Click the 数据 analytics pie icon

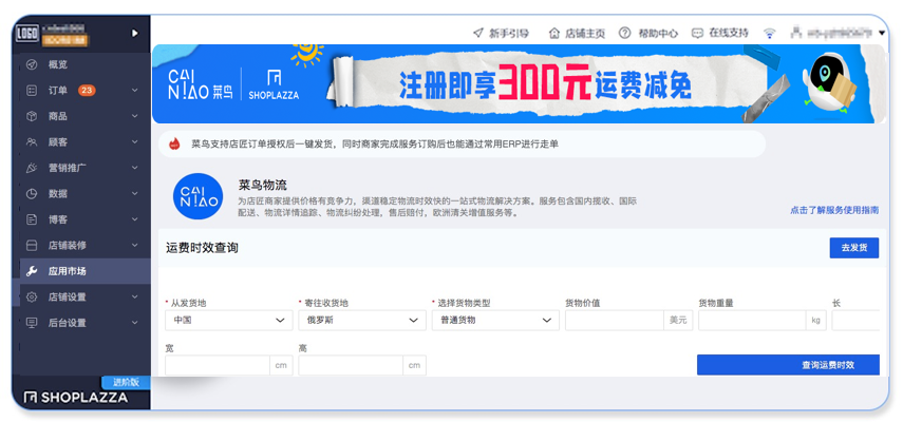tap(32, 194)
